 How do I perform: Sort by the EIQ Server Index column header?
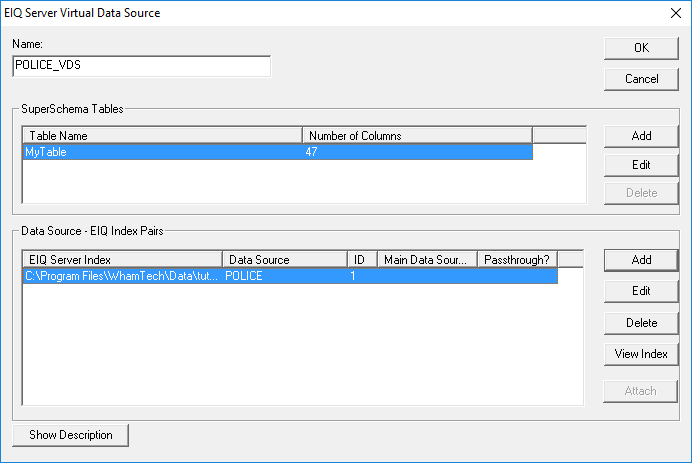coord(122,260)
